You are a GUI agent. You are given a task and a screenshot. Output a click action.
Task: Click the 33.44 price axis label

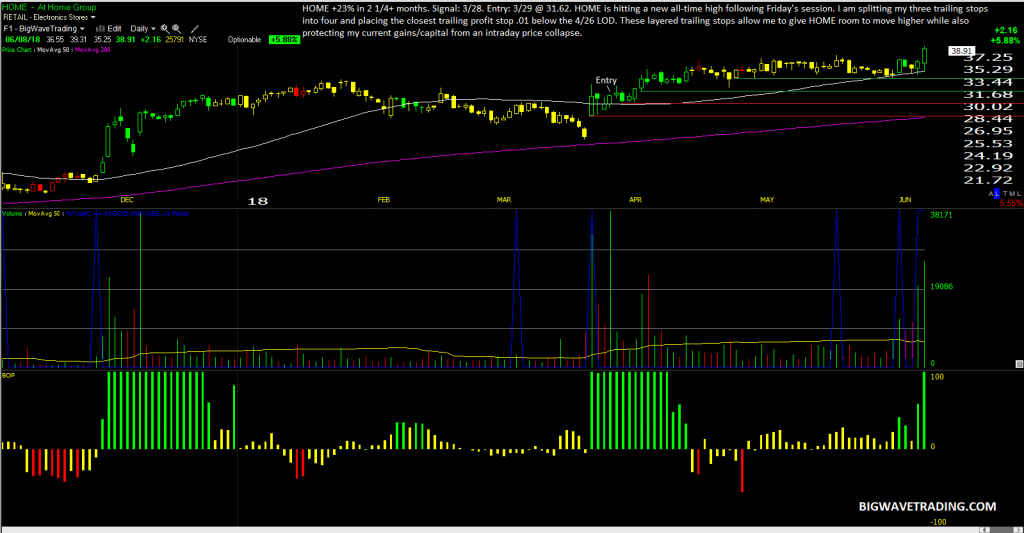(988, 82)
